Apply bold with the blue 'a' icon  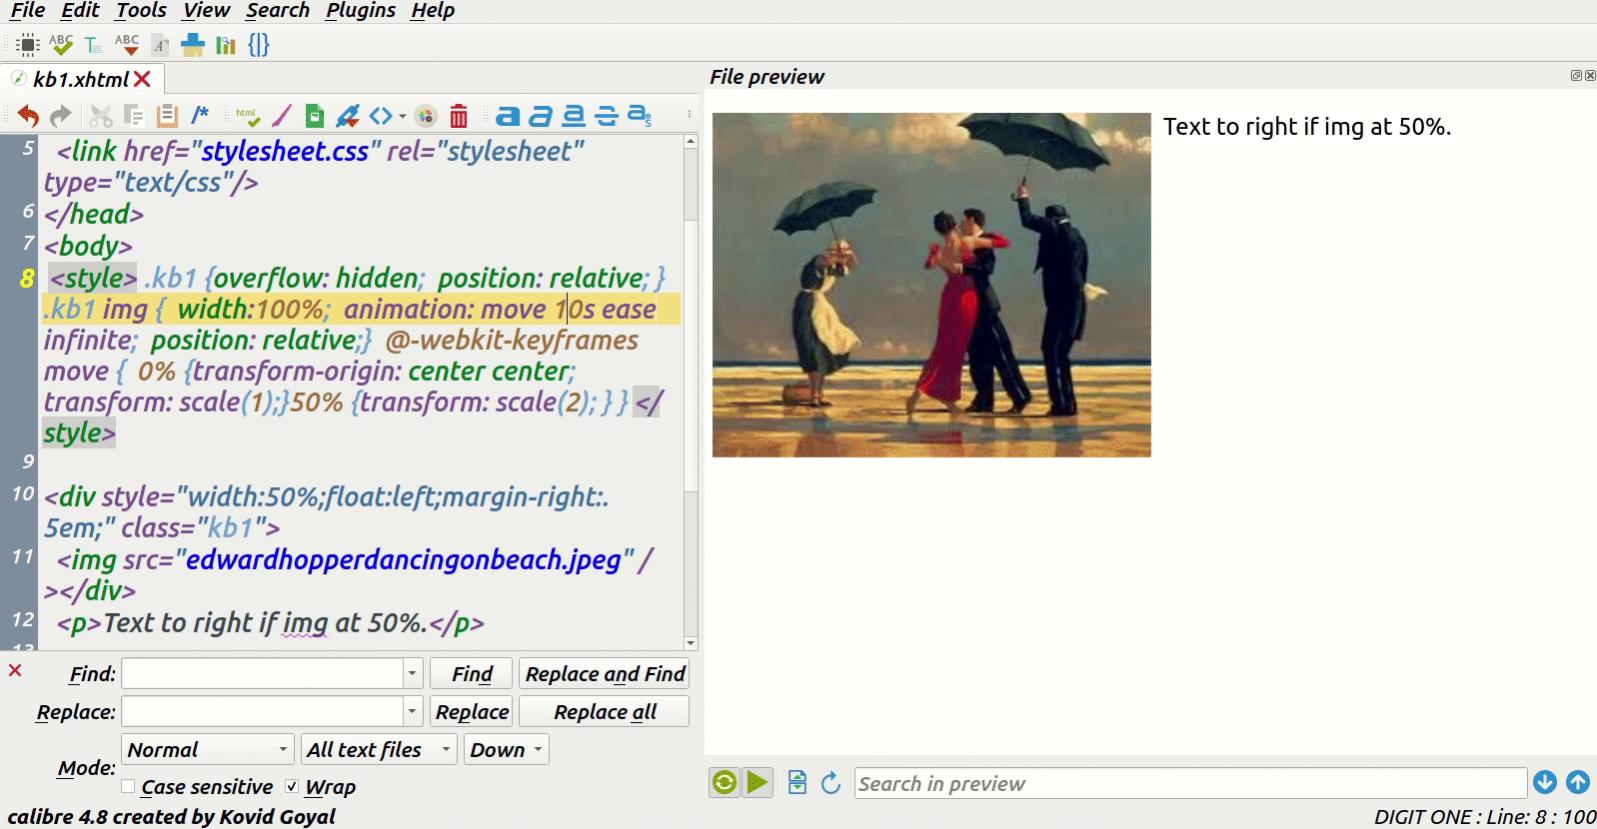pyautogui.click(x=508, y=116)
